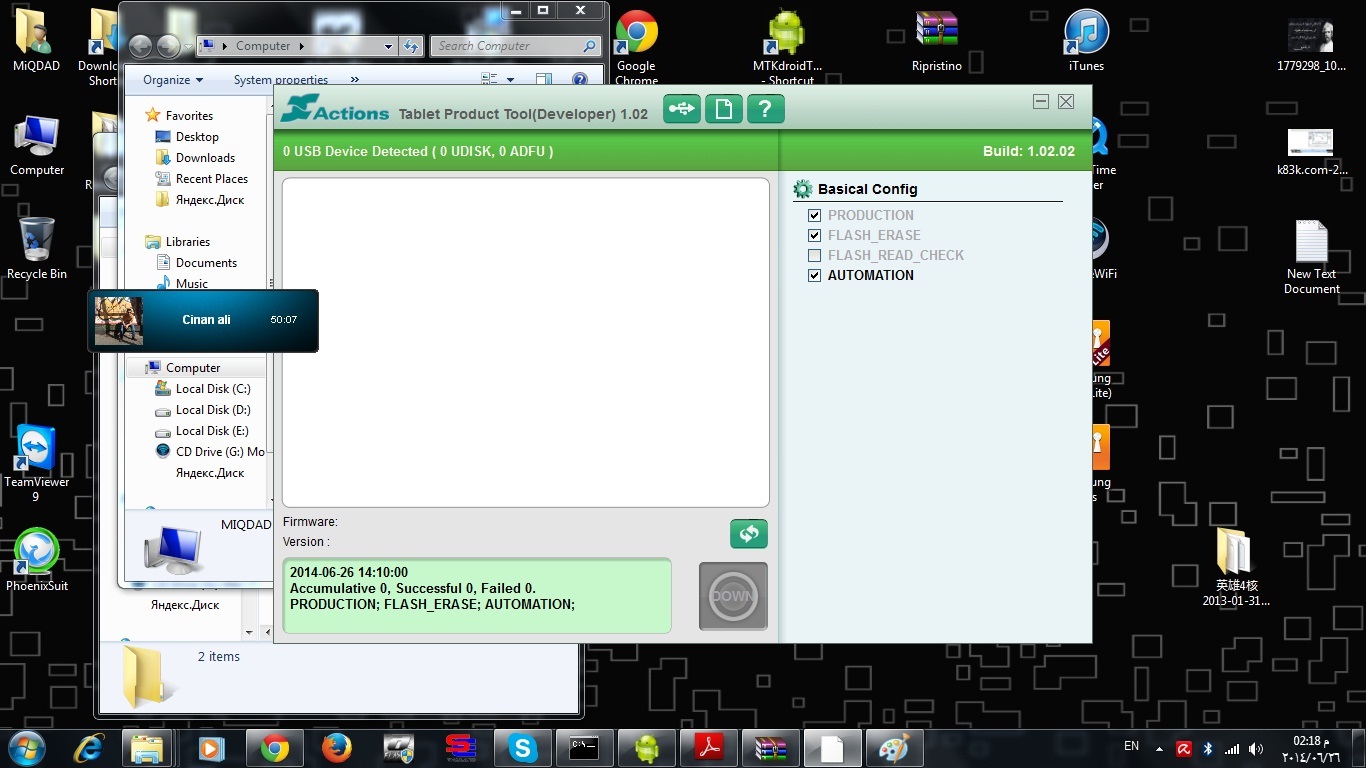Open Firefox from taskbar

click(337, 748)
